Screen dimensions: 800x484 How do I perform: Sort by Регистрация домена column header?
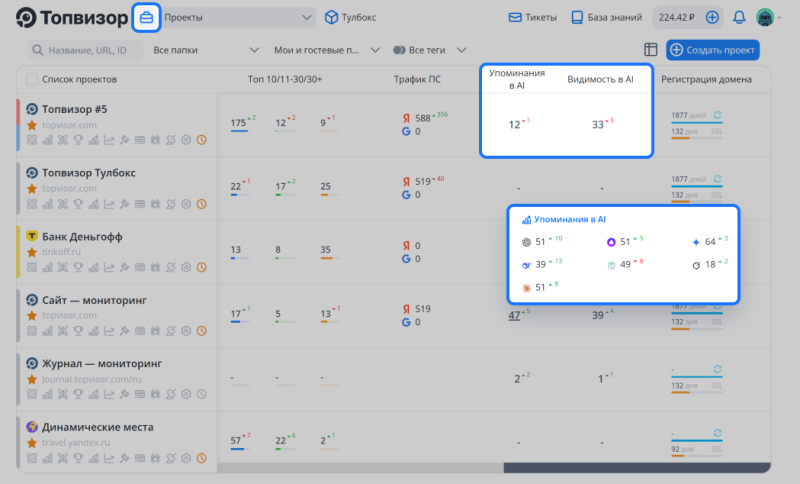(706, 79)
